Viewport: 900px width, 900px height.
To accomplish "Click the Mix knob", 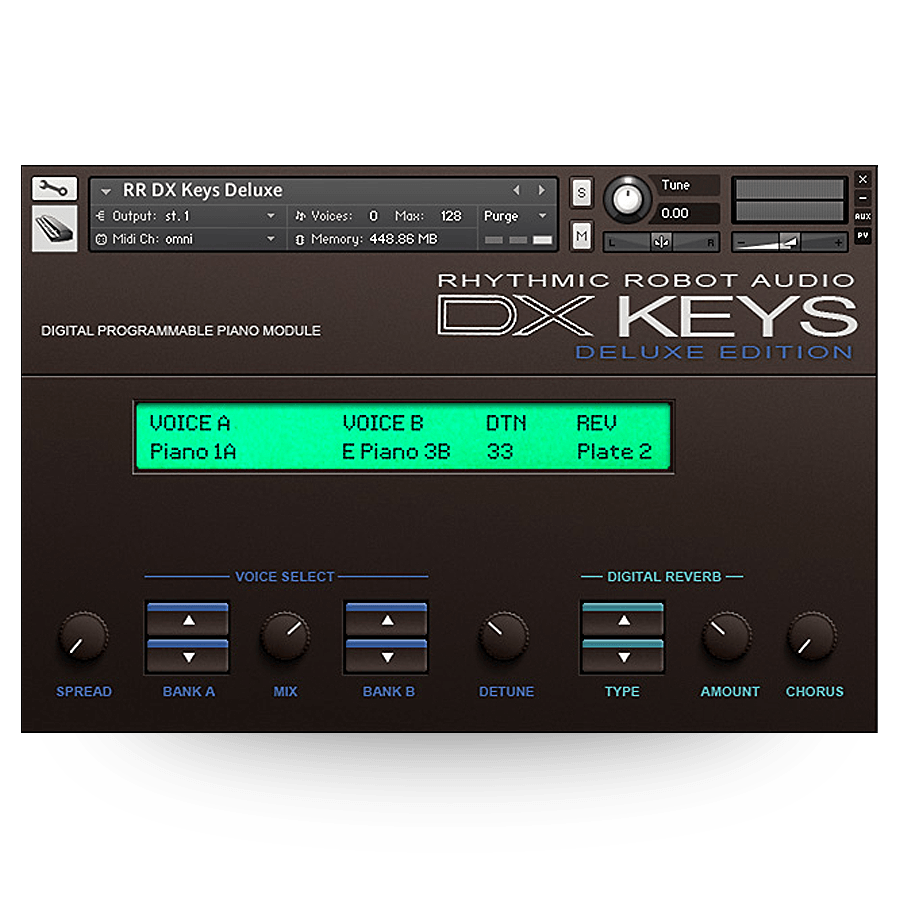I will tap(285, 637).
